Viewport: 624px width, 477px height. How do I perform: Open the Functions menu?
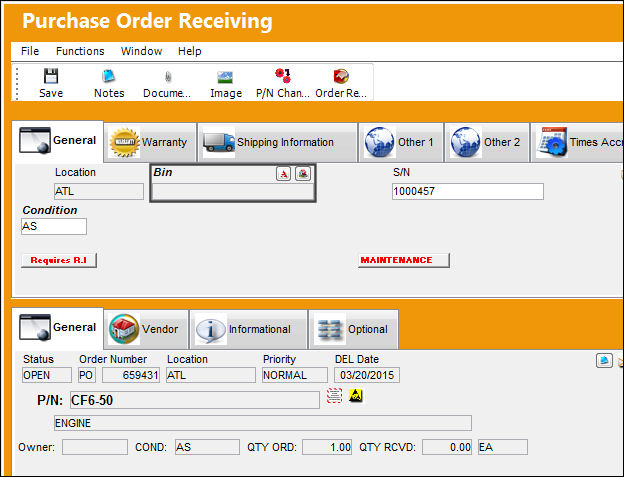80,51
